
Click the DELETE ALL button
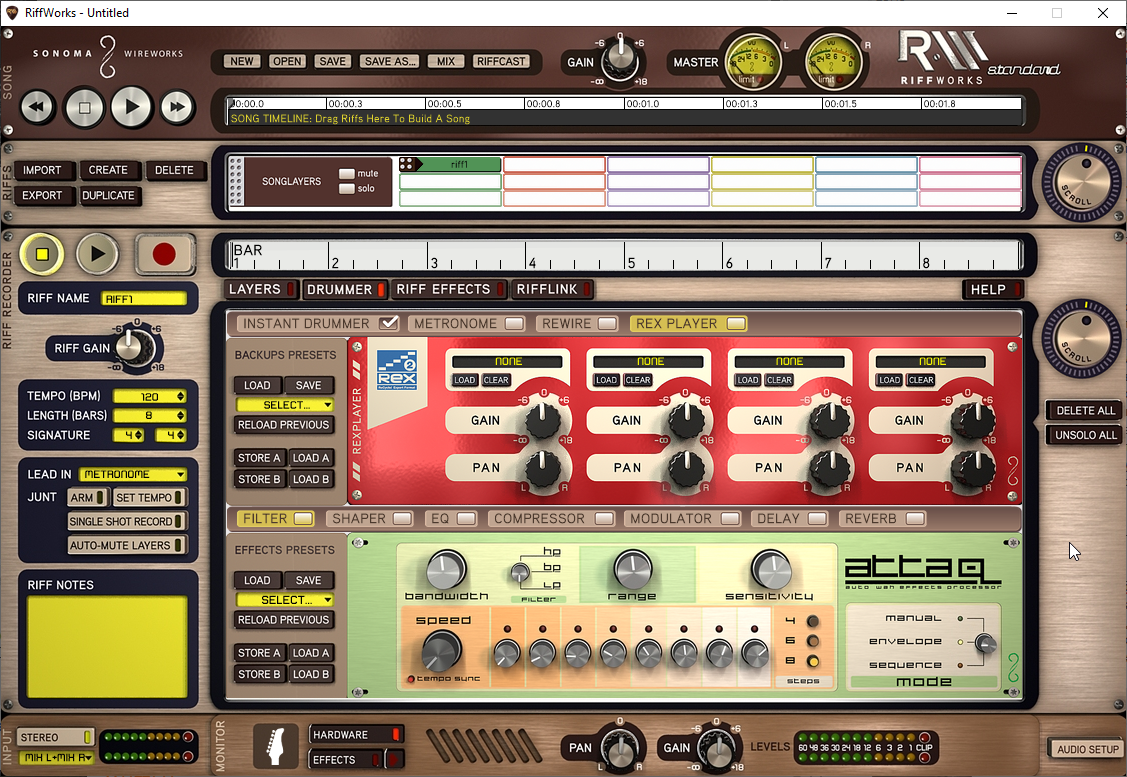(1085, 410)
